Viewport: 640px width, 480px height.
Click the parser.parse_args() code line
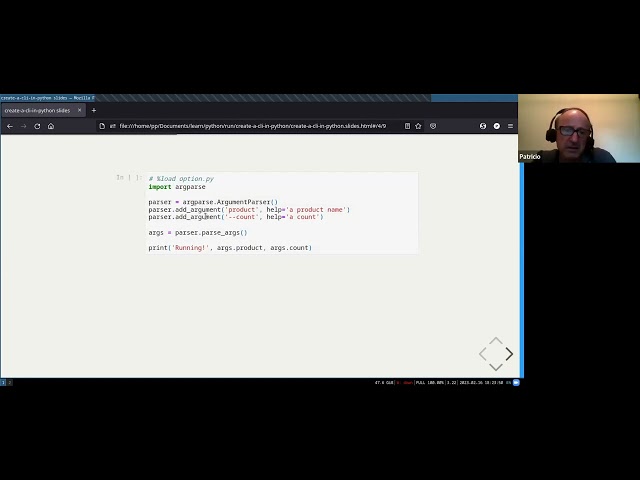198,233
